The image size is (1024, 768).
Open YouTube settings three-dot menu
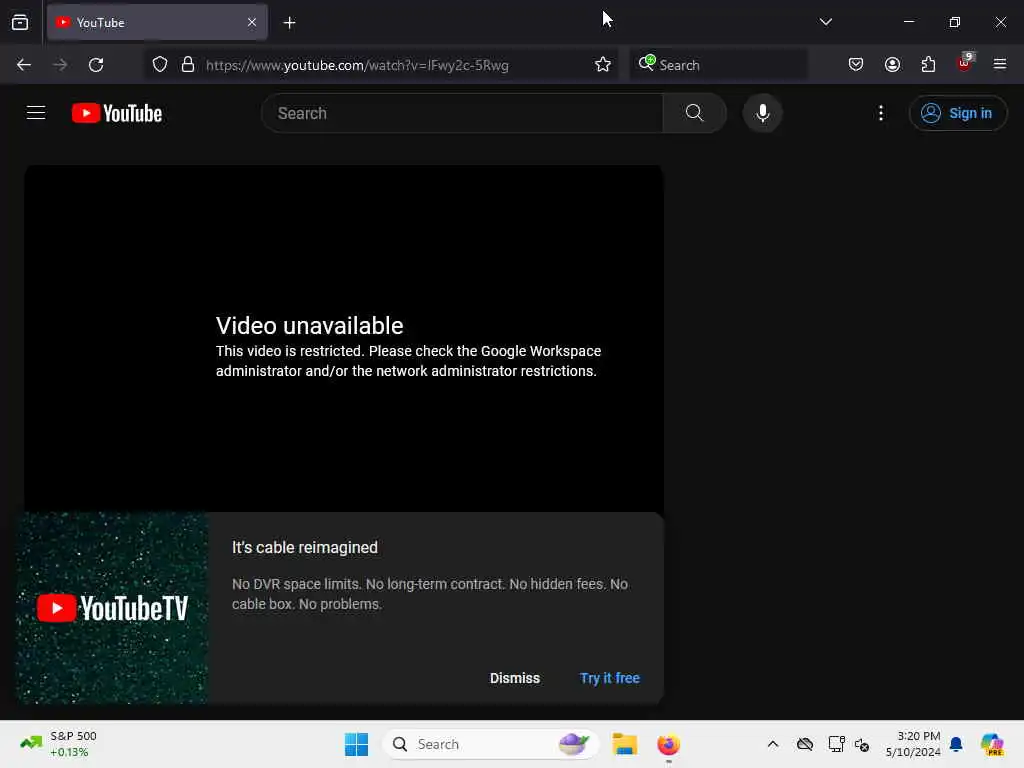pyautogui.click(x=880, y=113)
